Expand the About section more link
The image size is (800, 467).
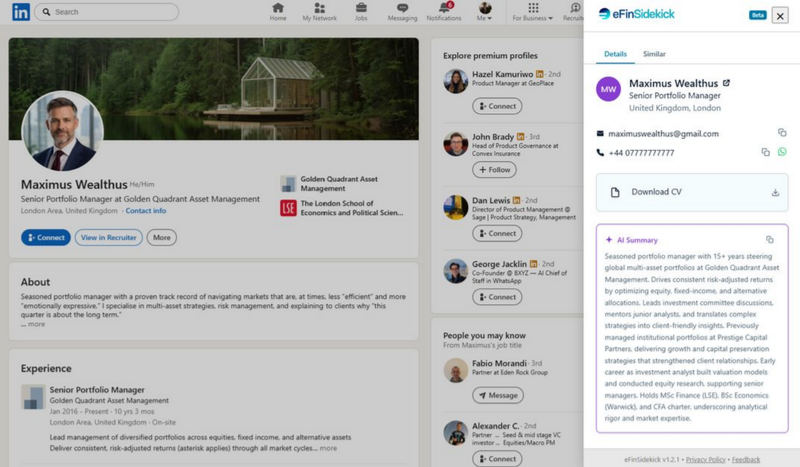pyautogui.click(x=36, y=324)
